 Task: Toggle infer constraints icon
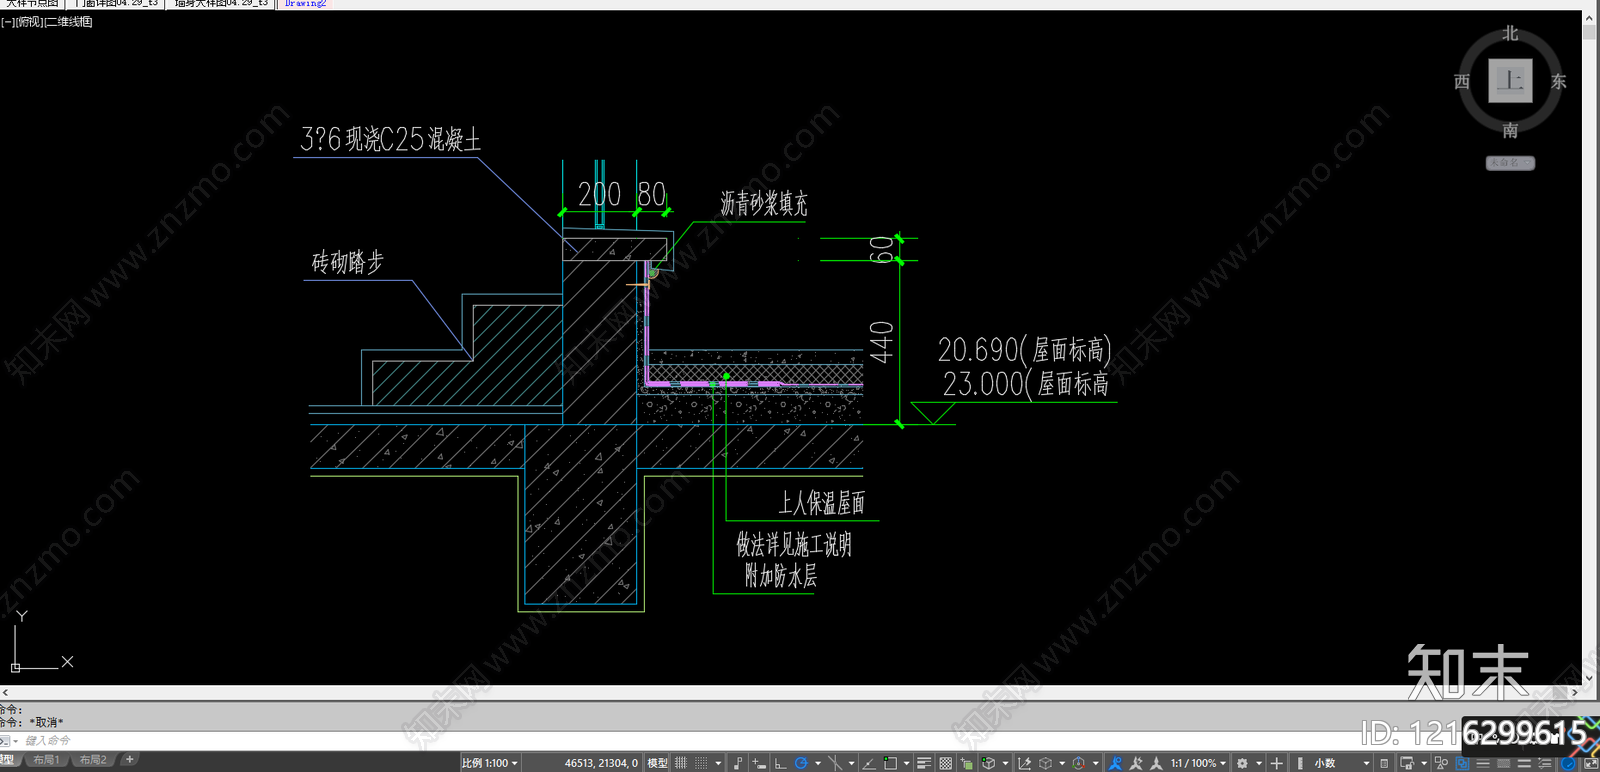coord(738,763)
